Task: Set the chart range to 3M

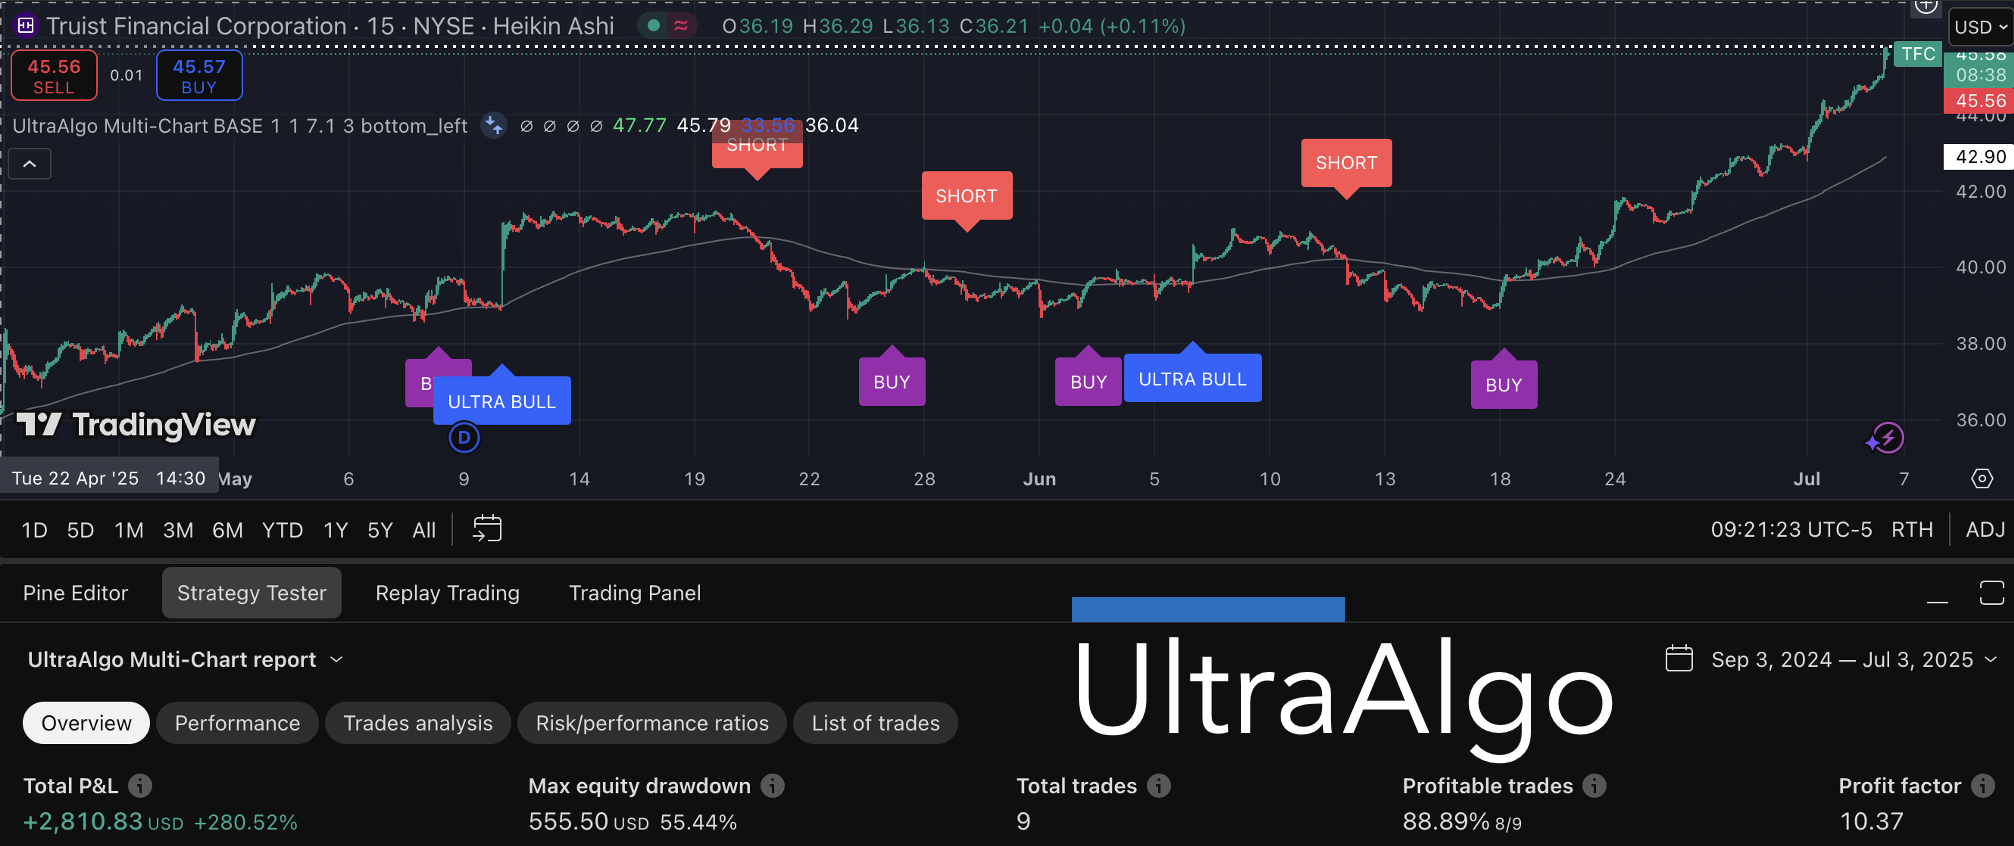Action: [178, 530]
